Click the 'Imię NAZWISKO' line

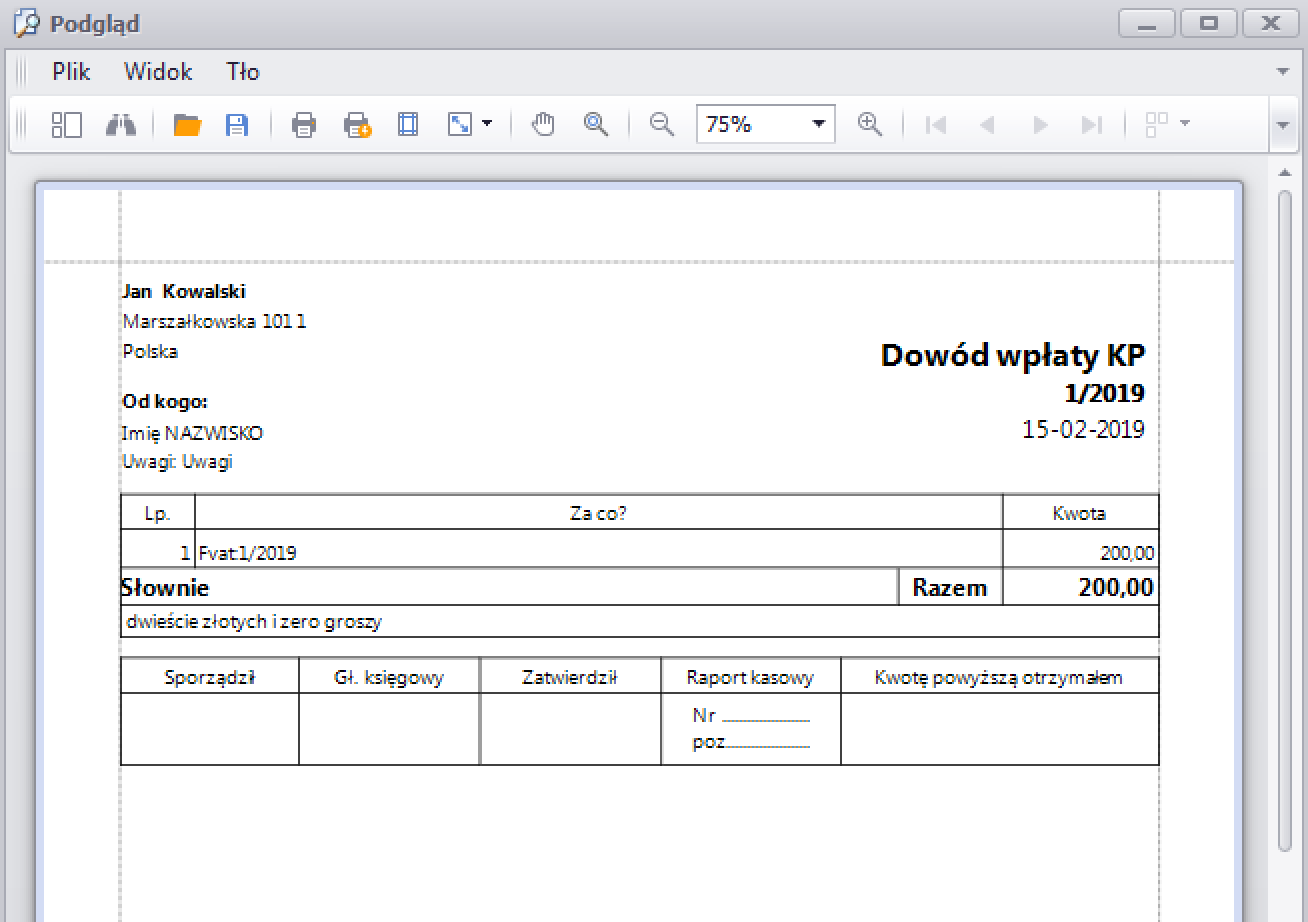[x=192, y=433]
